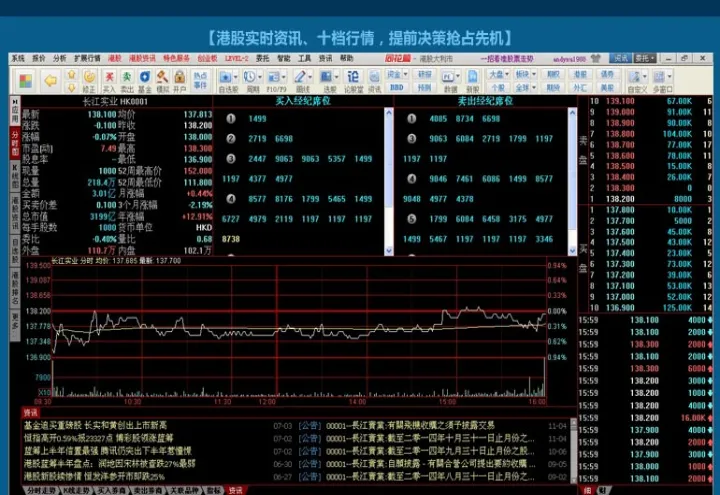Open the 系统 menu
Viewport: 720px width, 495px height.
click(18, 58)
